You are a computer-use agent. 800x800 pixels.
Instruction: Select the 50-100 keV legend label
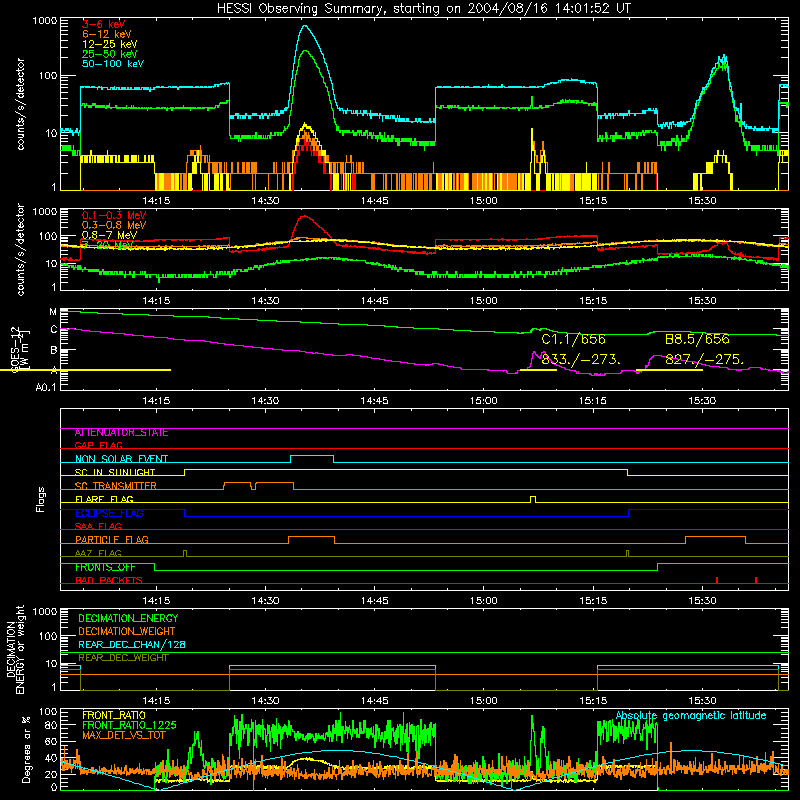[113, 64]
